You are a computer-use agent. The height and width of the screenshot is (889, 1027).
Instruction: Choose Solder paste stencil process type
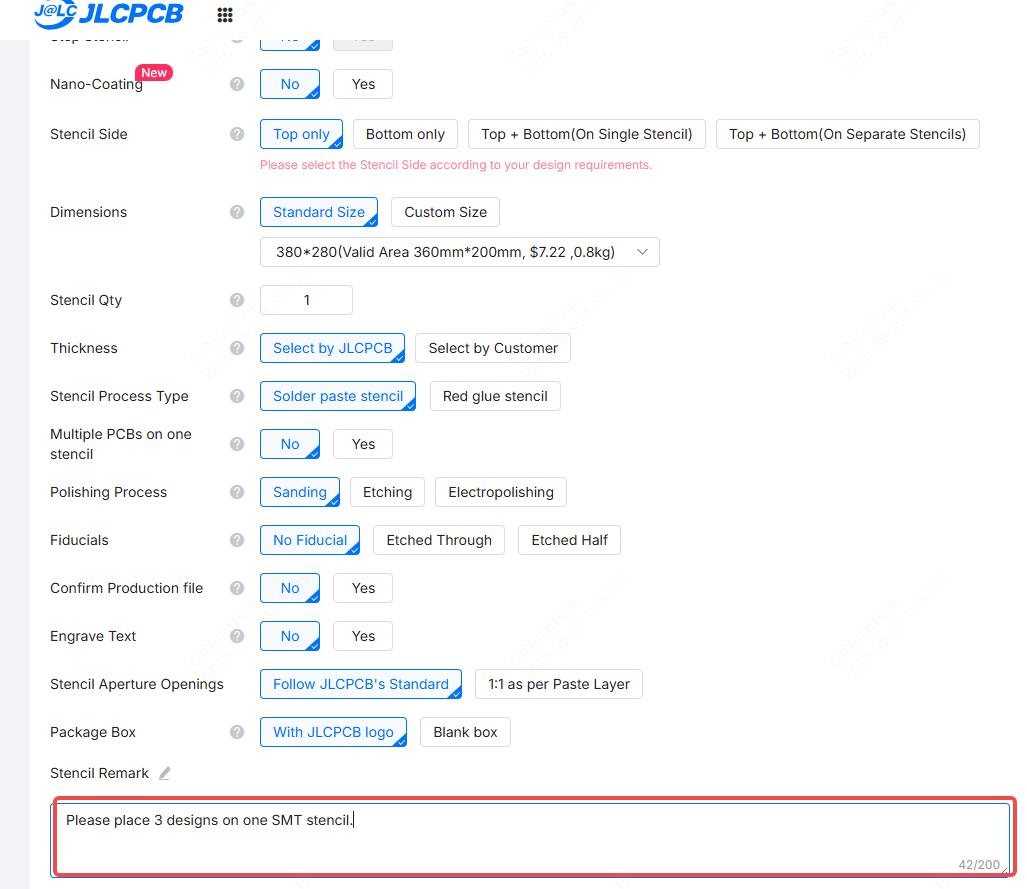338,396
